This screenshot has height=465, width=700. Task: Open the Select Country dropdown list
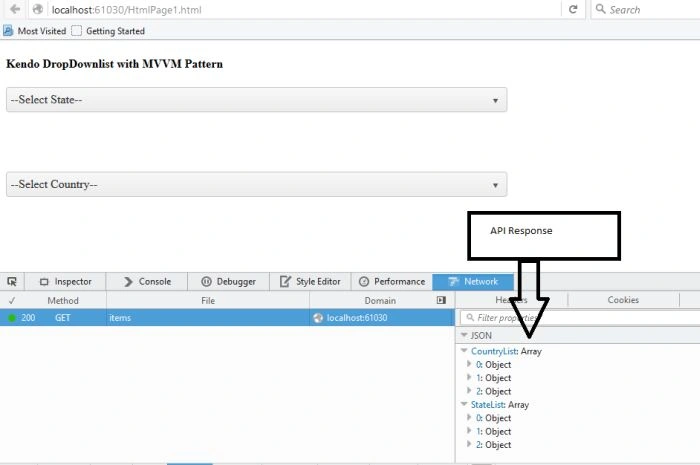[257, 184]
